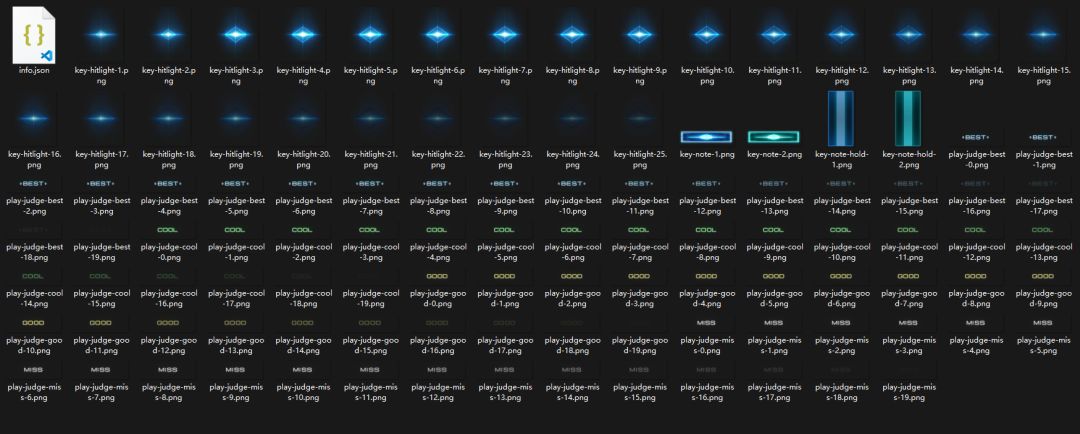This screenshot has height=434, width=1080.
Task: Select key-hitlight-12.png thumbnail
Action: (842, 34)
